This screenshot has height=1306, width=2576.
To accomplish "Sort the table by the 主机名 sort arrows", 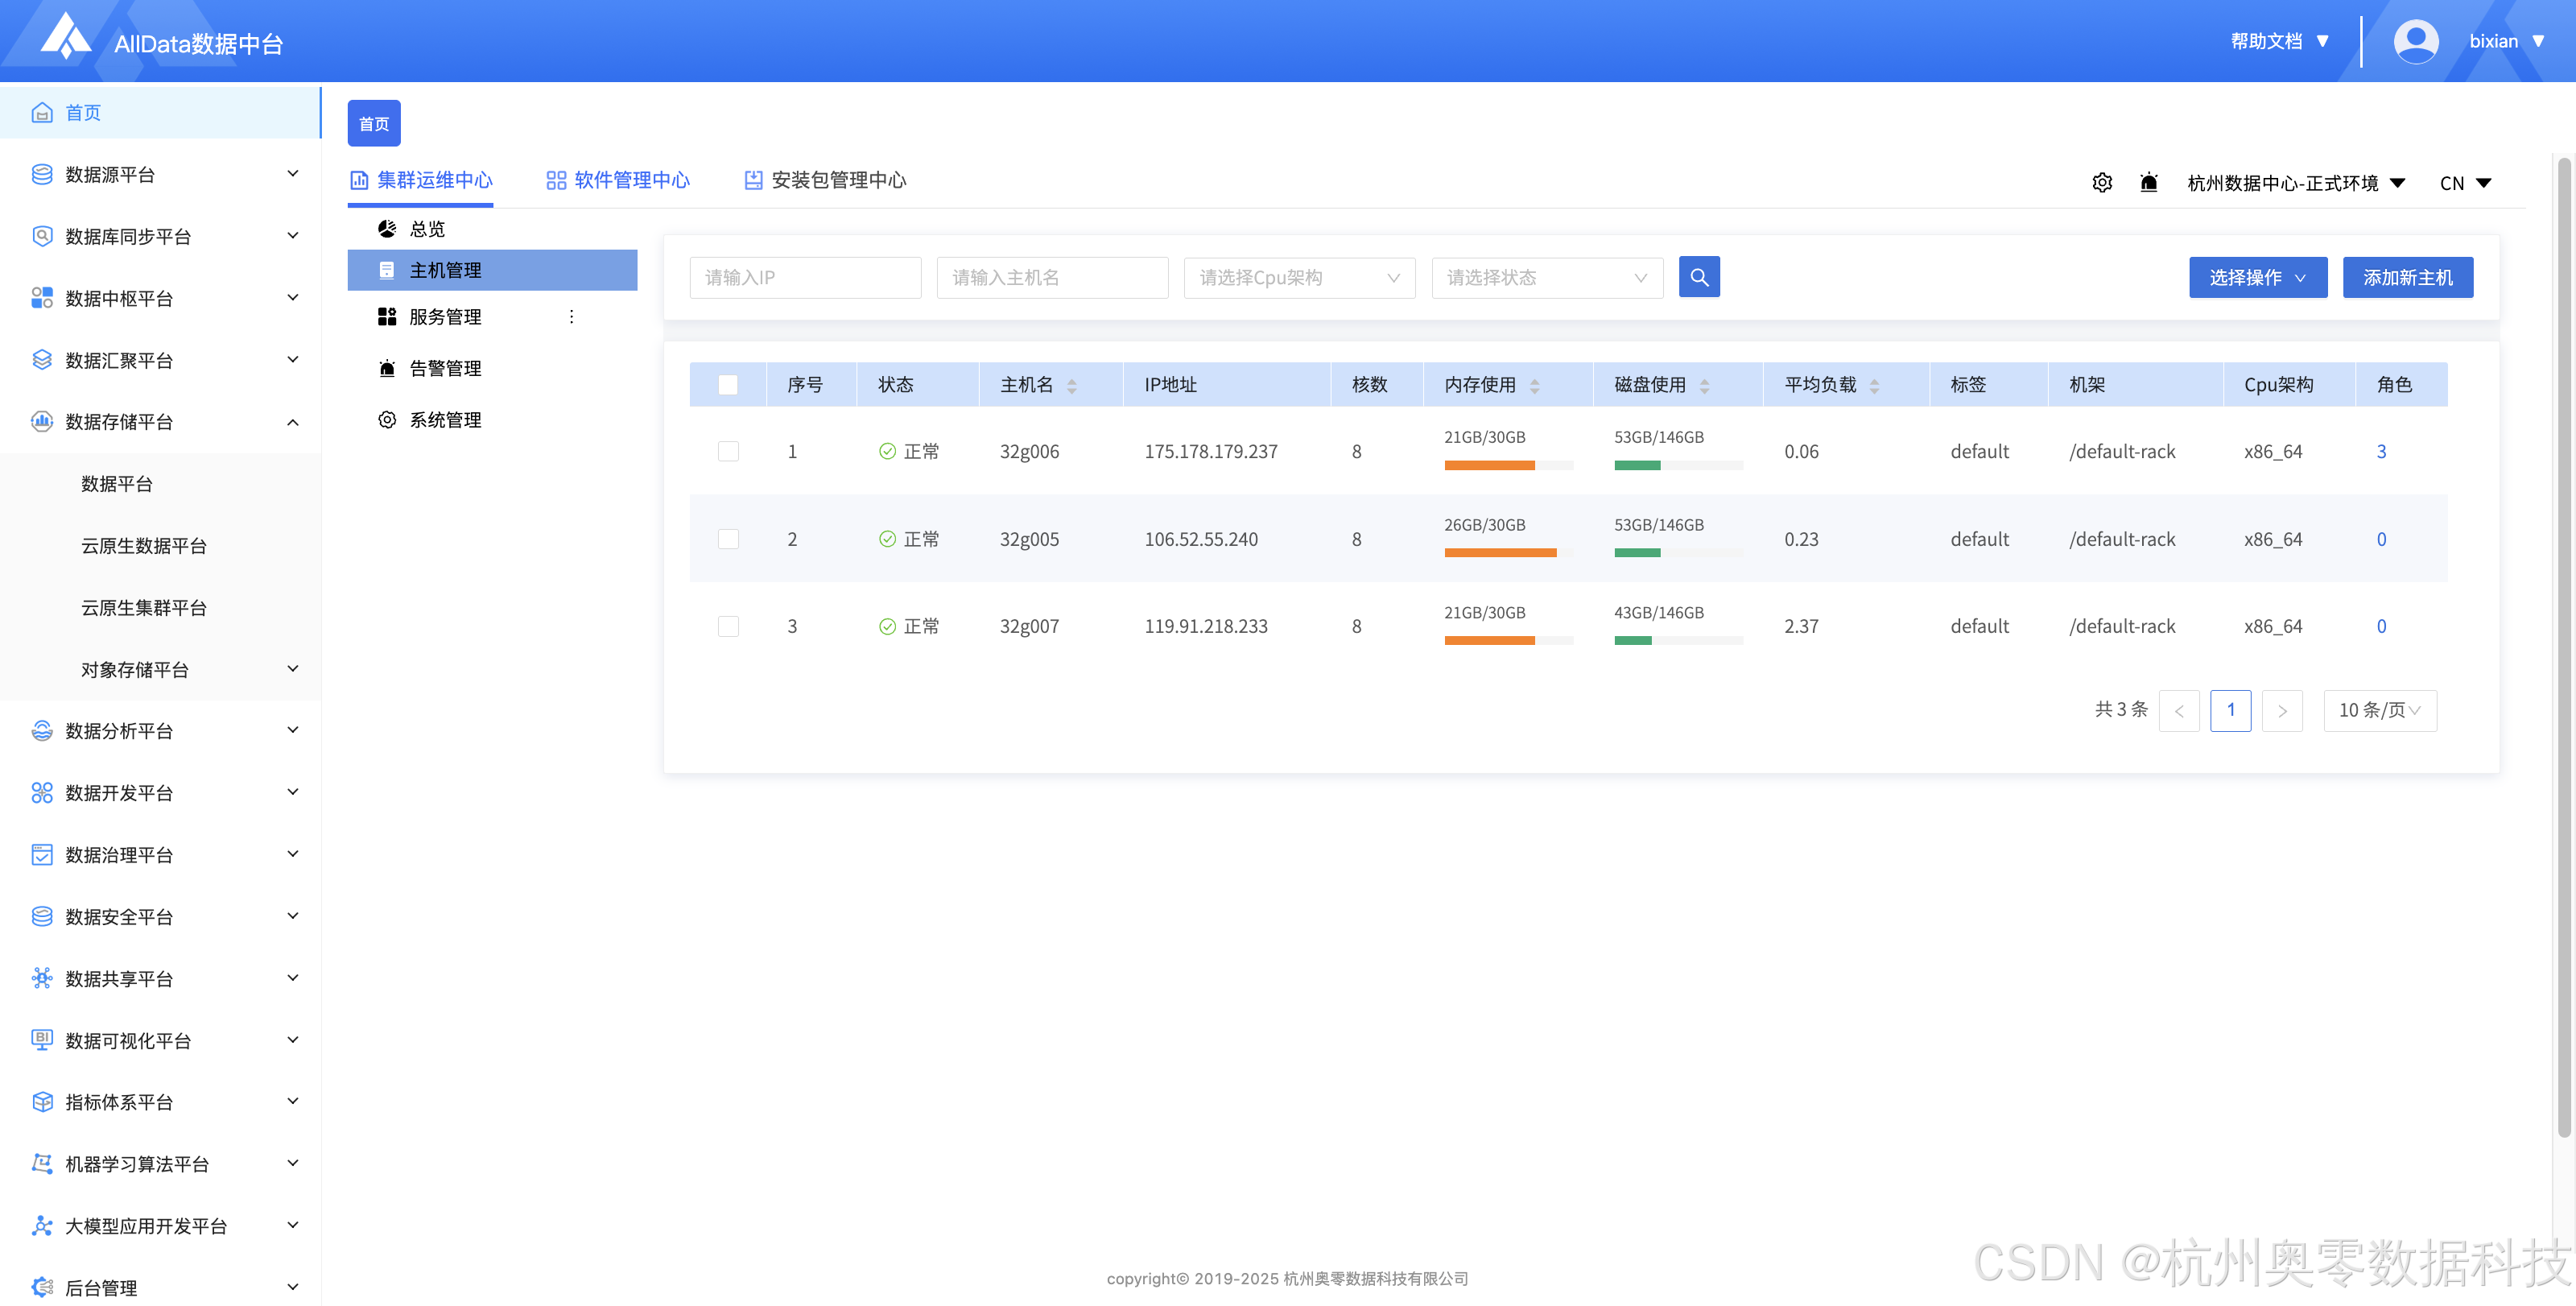I will click(1071, 386).
